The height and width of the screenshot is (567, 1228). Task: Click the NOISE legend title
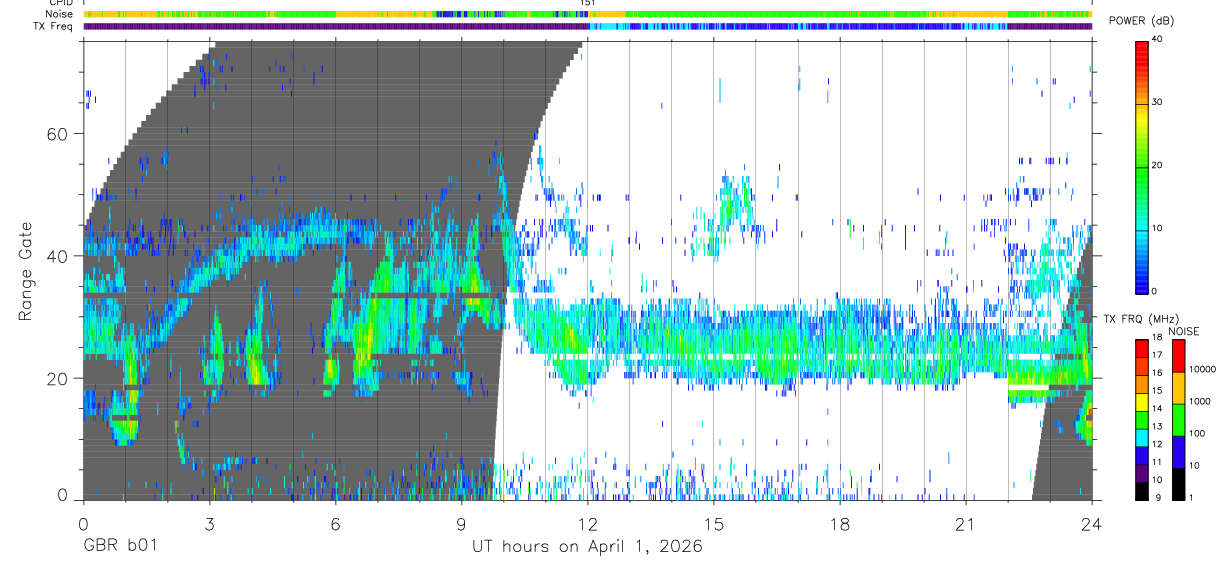tap(1186, 331)
